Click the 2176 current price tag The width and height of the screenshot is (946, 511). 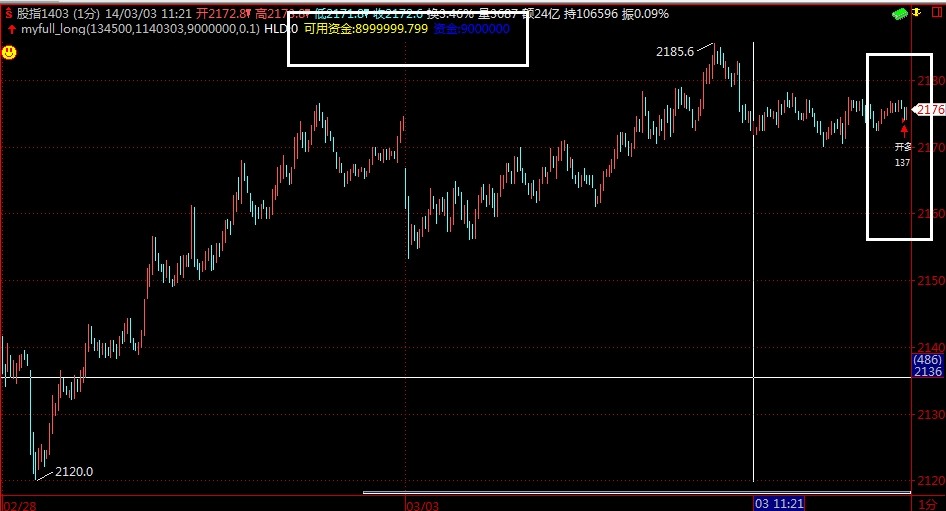click(x=929, y=109)
